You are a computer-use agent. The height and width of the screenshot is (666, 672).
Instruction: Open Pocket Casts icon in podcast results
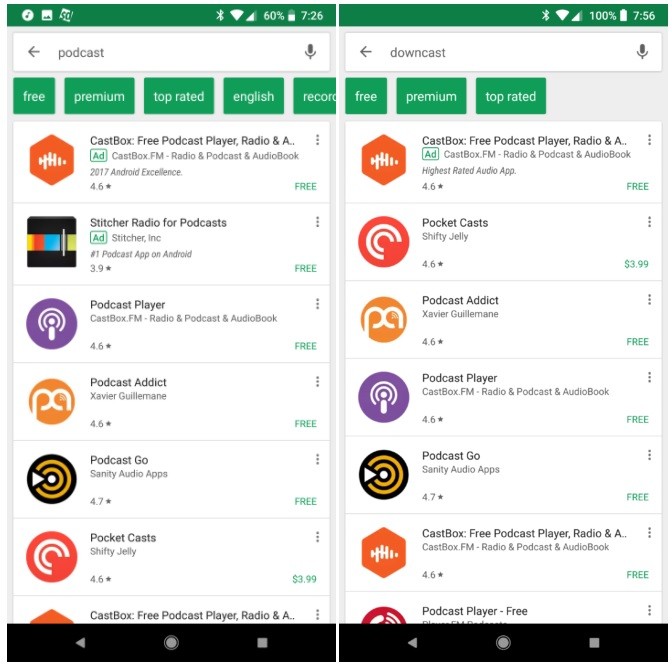[x=52, y=556]
